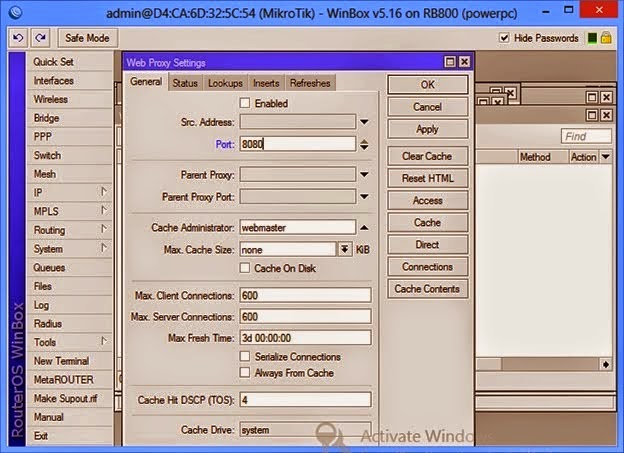Viewport: 624px width, 453px height.
Task: Click the Redo arrow in toolbar
Action: pos(40,38)
